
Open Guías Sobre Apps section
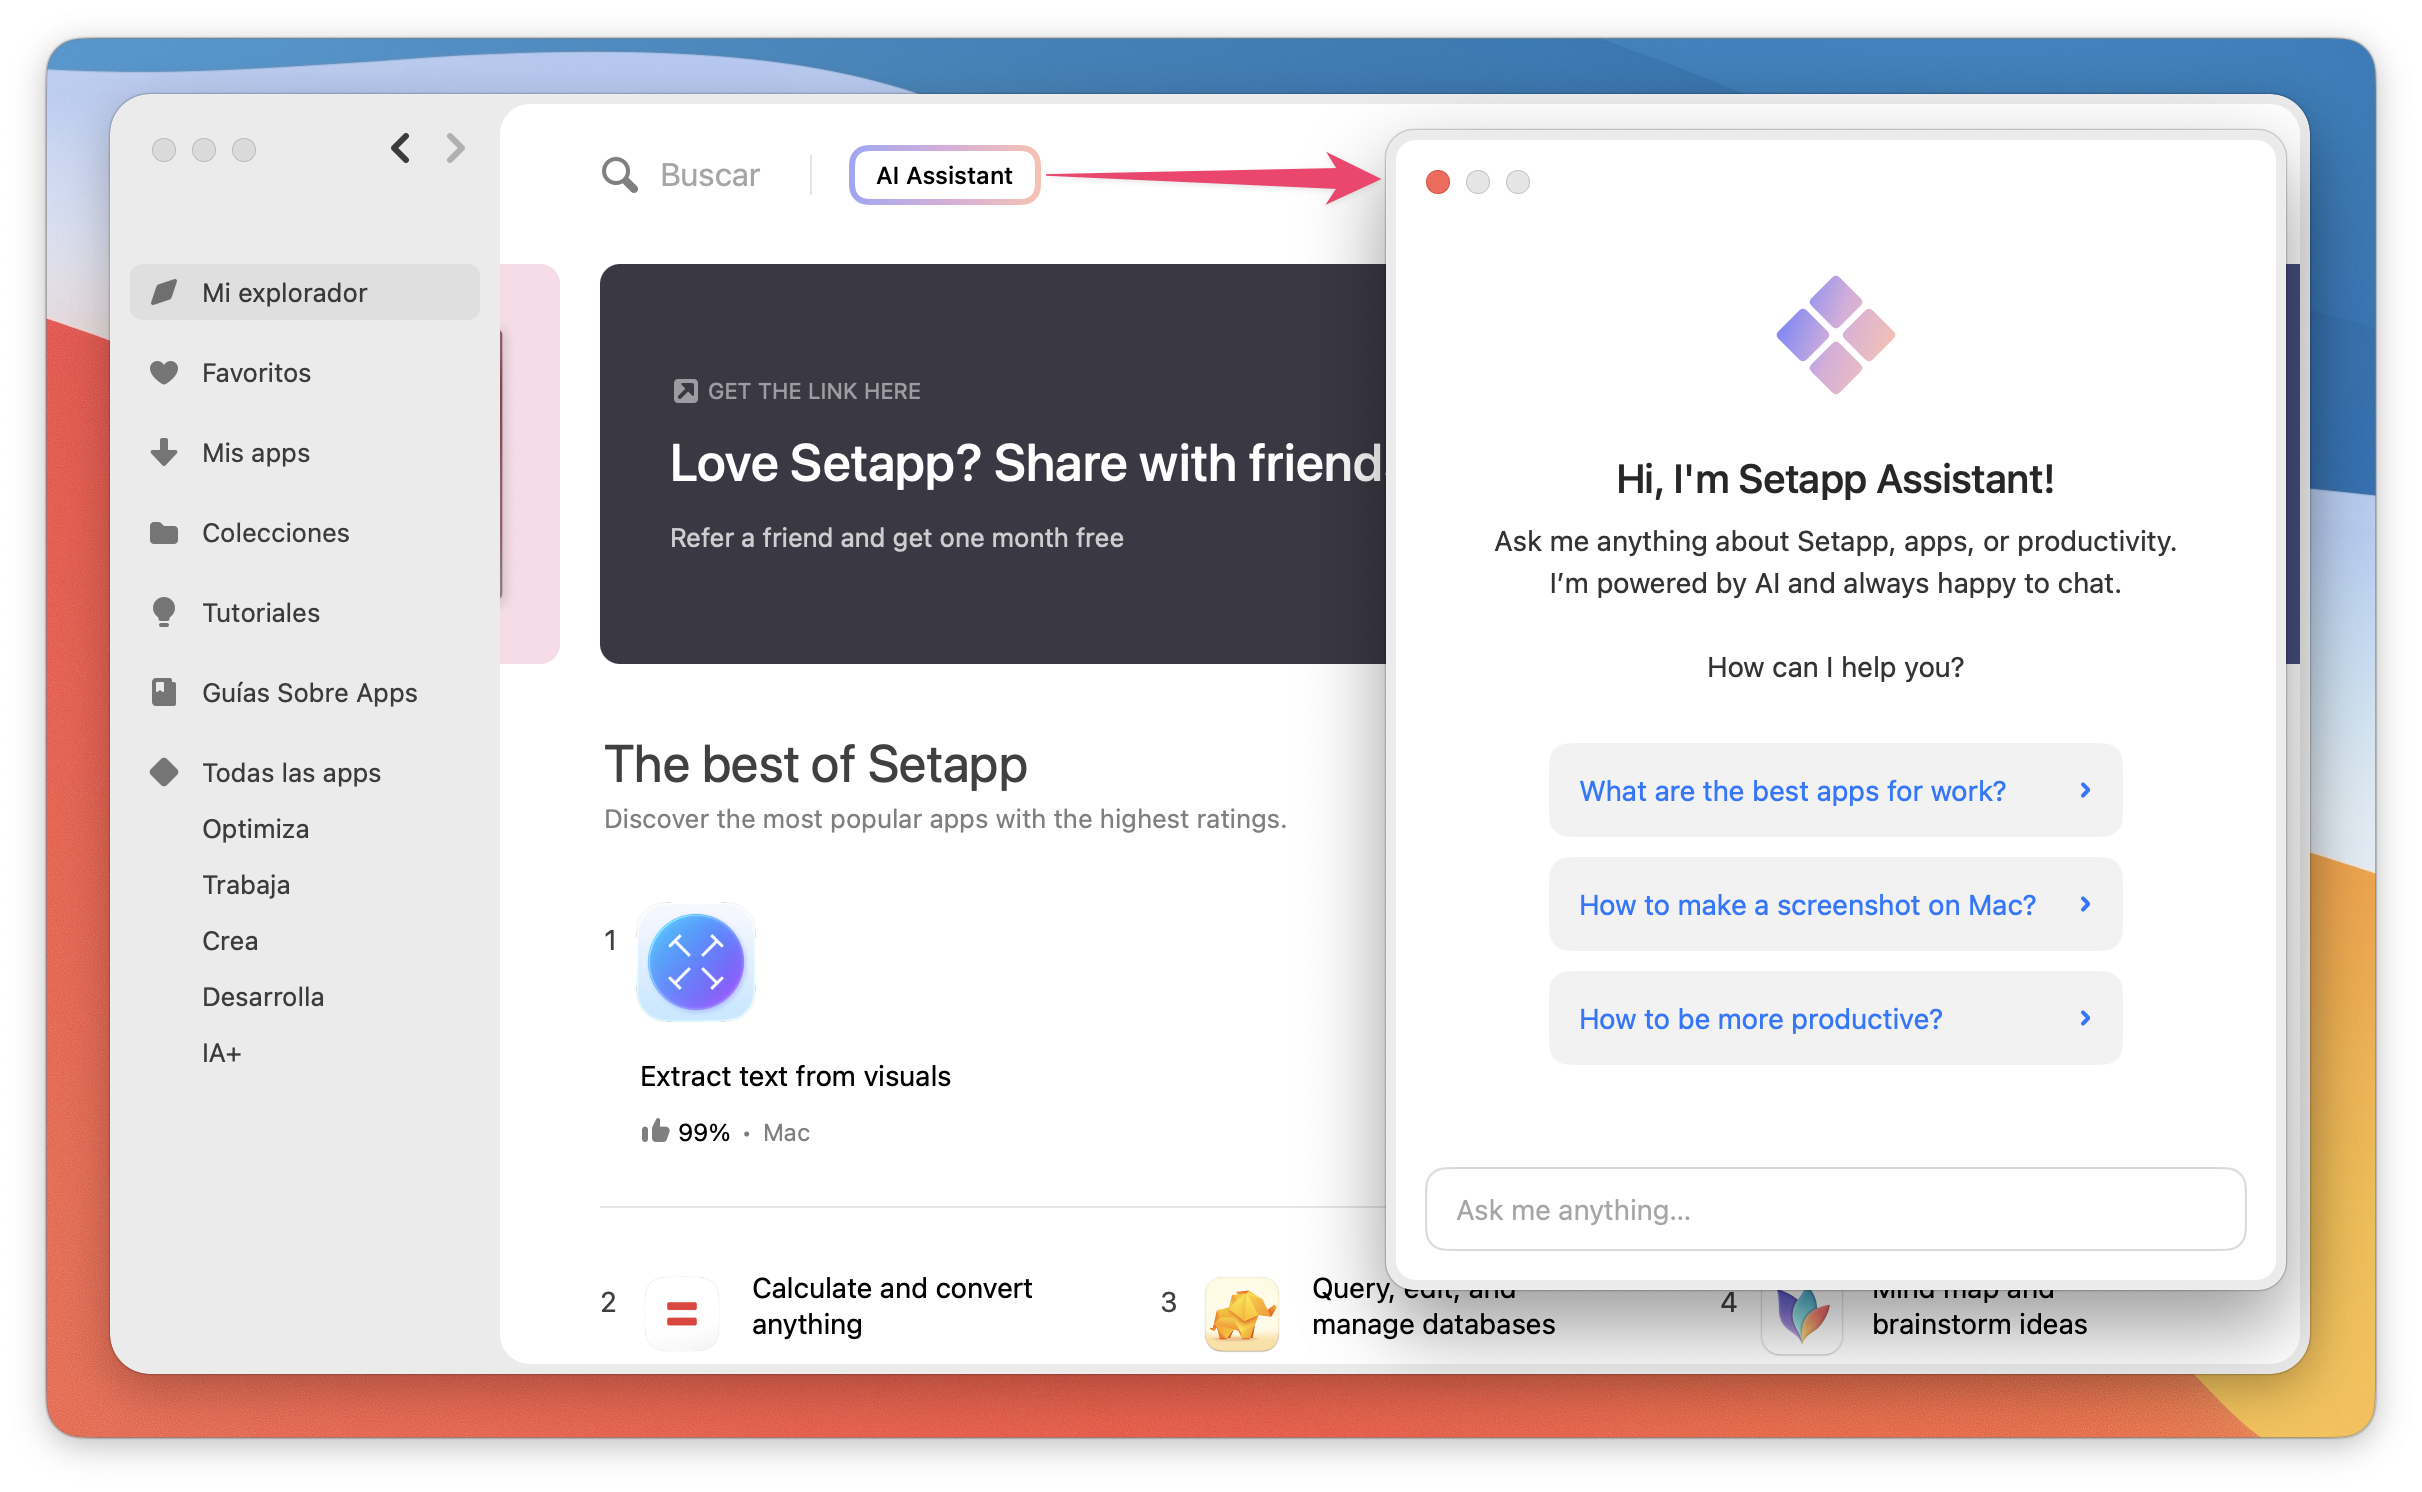(x=305, y=693)
